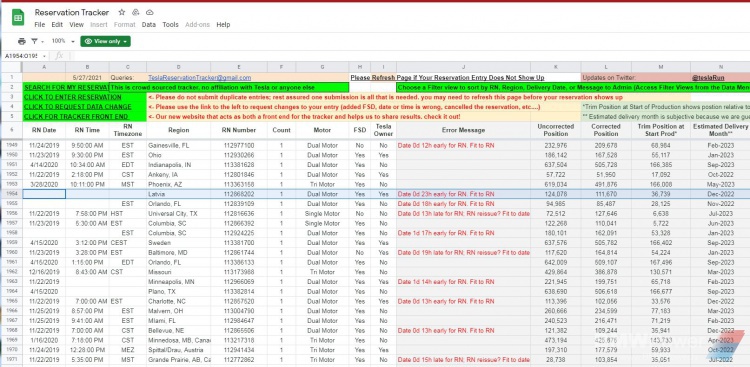Select RN Number cell 113381628
The width and height of the screenshot is (750, 367).
(x=239, y=165)
